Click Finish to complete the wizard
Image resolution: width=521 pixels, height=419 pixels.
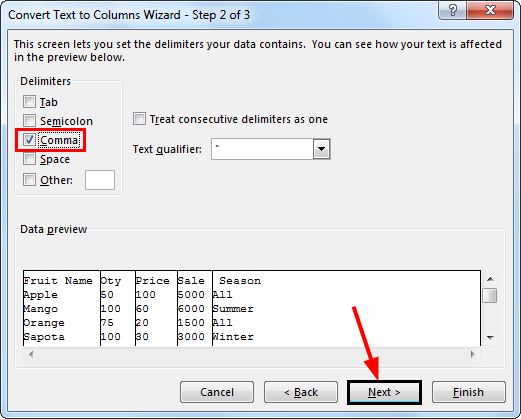point(469,392)
